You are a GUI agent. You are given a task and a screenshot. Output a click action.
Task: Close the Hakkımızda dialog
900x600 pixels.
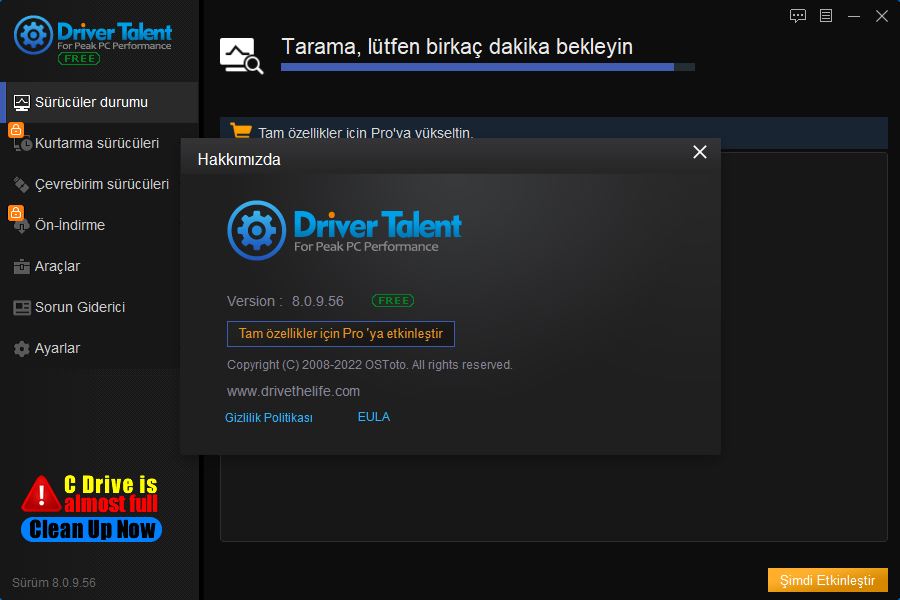[700, 152]
